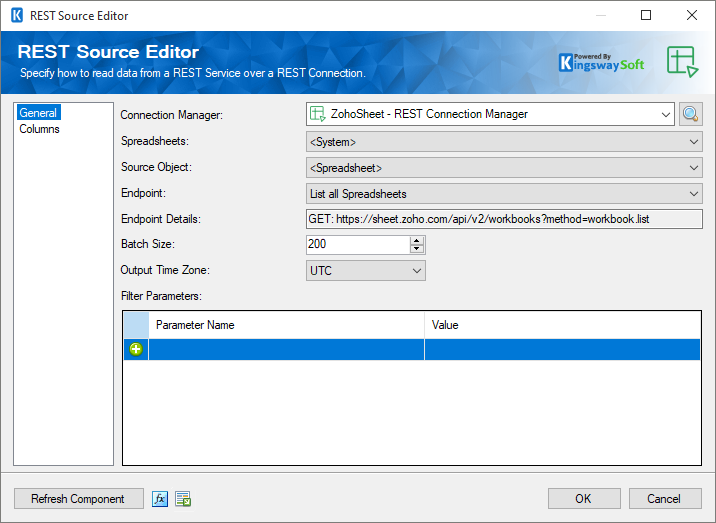Click the connection manager search magnifier icon
716x523 pixels.
(x=690, y=114)
